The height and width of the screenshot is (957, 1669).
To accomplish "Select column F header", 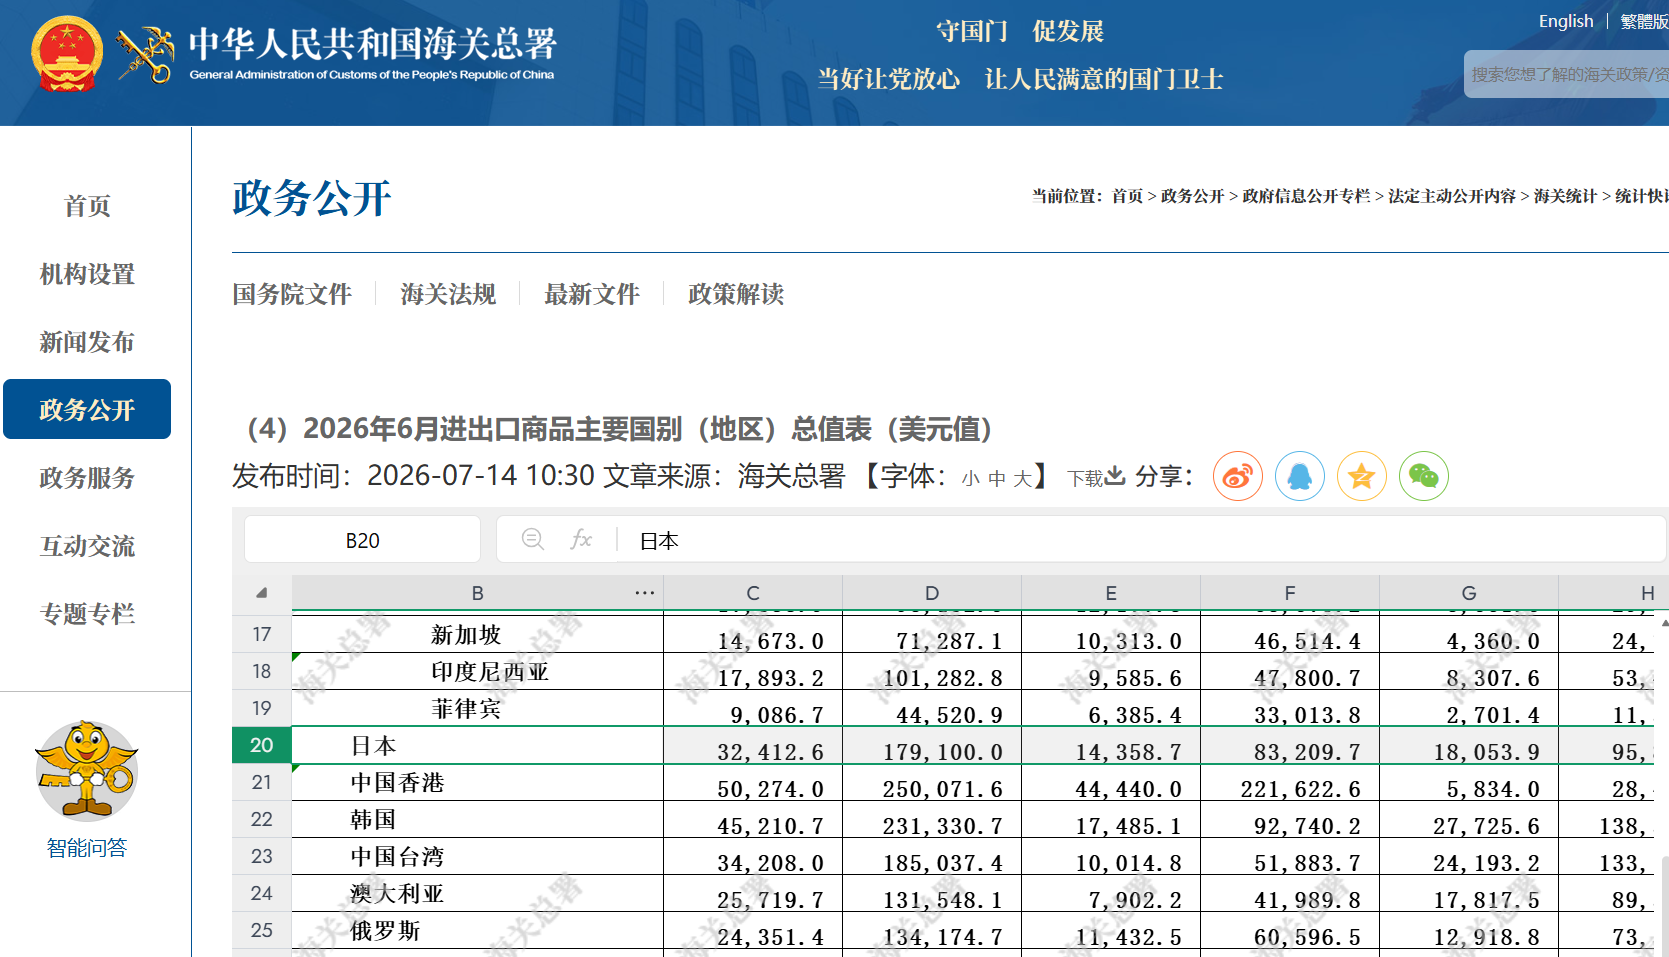I will pyautogui.click(x=1290, y=593).
